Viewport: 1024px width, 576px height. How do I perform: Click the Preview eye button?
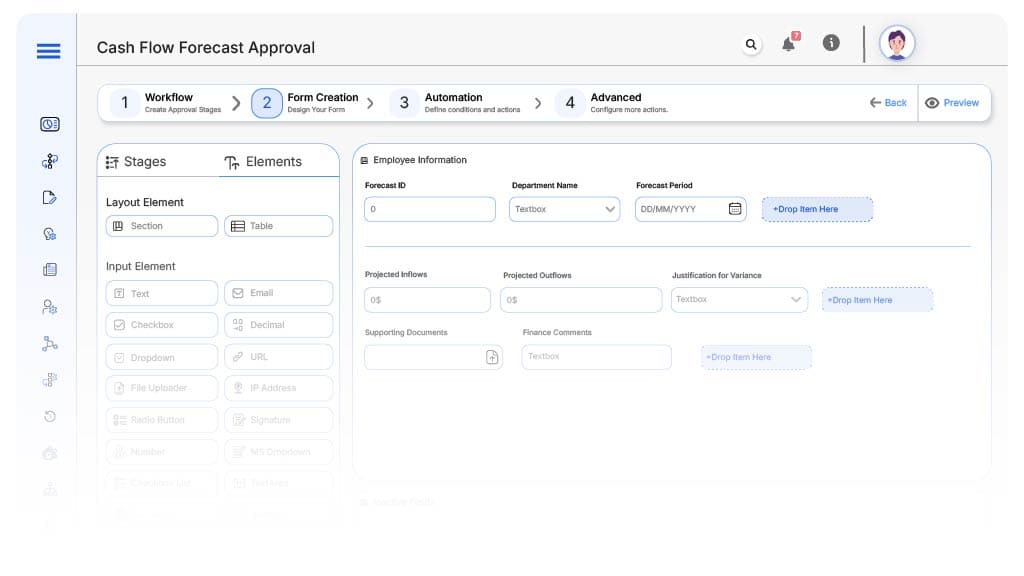[952, 103]
